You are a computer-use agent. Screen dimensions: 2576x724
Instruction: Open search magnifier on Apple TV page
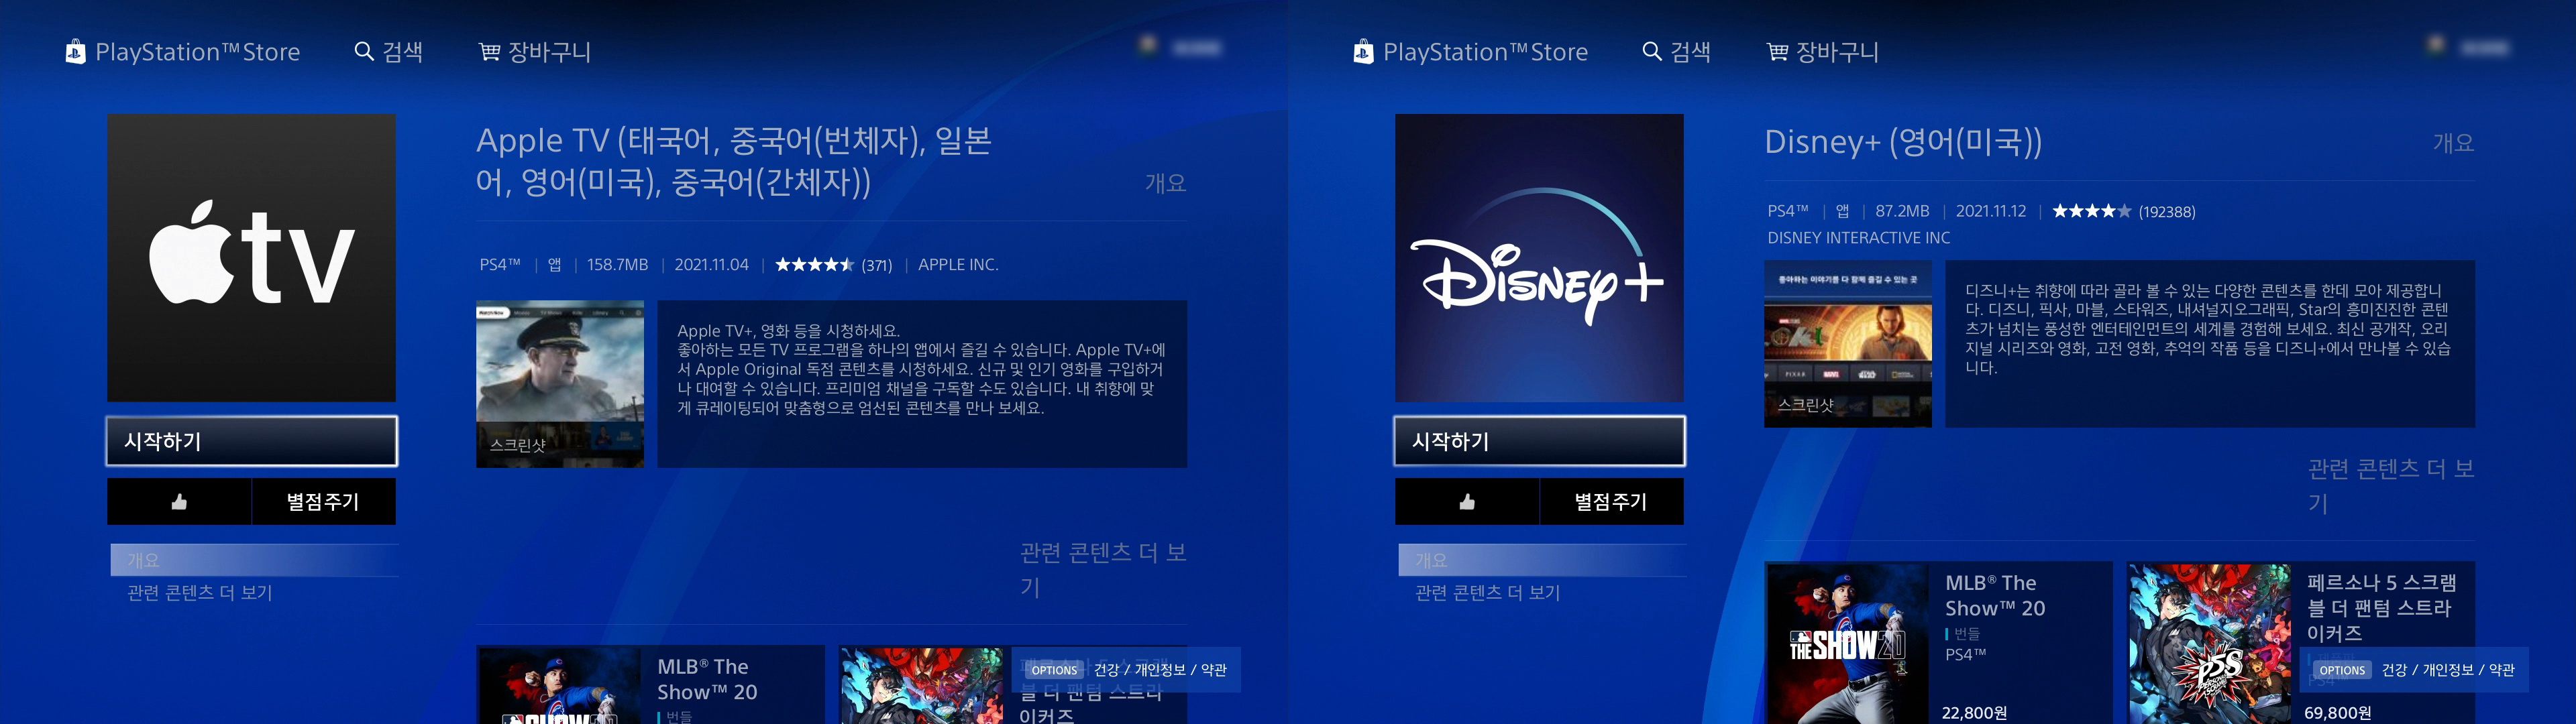(x=364, y=52)
